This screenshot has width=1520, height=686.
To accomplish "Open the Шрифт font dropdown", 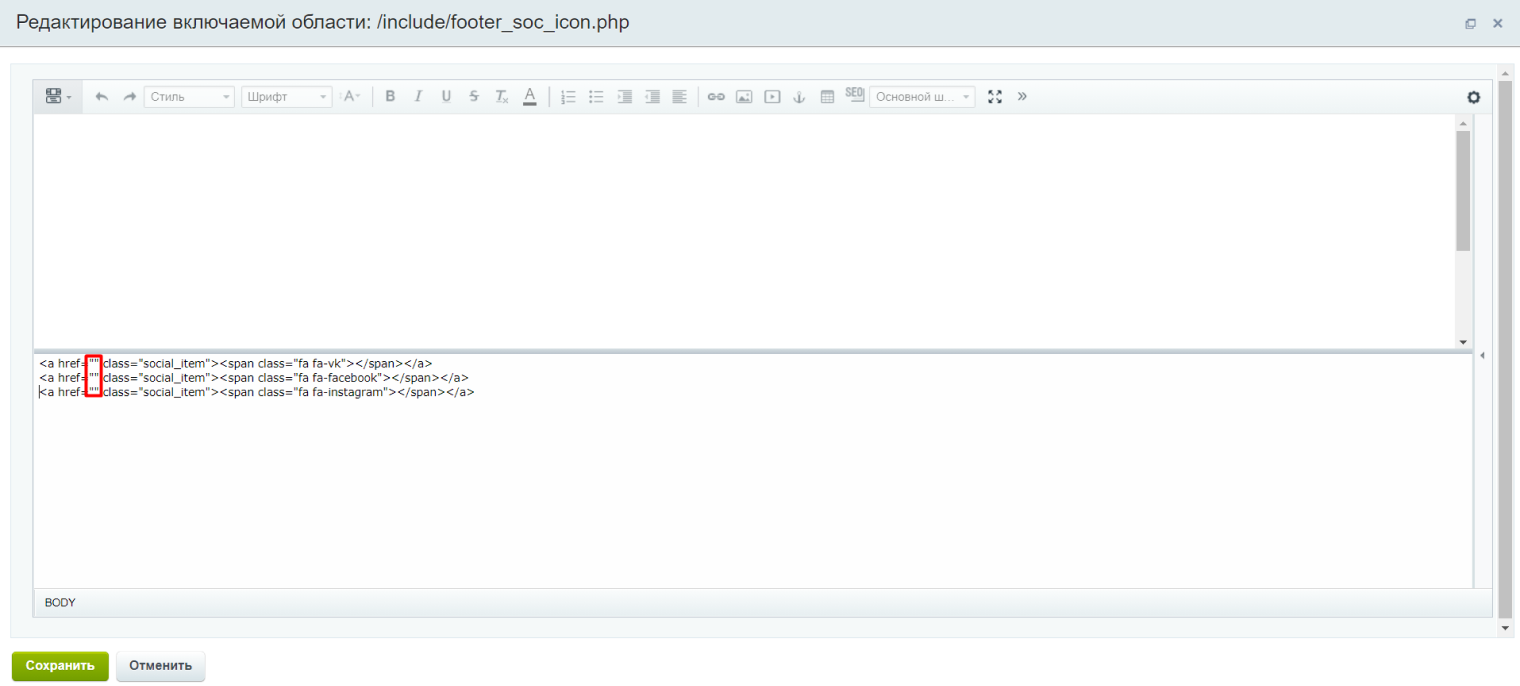I will pyautogui.click(x=286, y=97).
